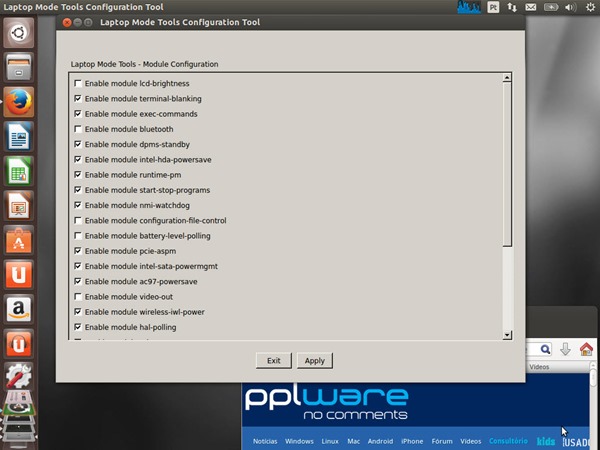Click the Apply button

coord(315,361)
